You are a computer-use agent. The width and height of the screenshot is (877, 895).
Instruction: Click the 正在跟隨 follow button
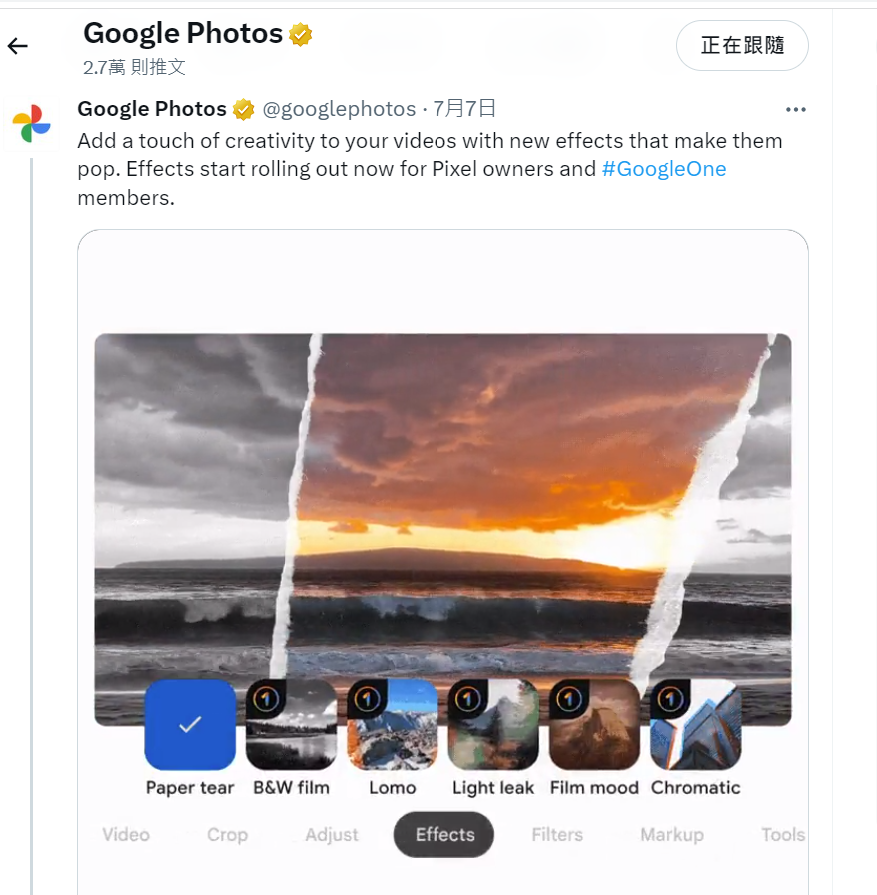coord(742,45)
